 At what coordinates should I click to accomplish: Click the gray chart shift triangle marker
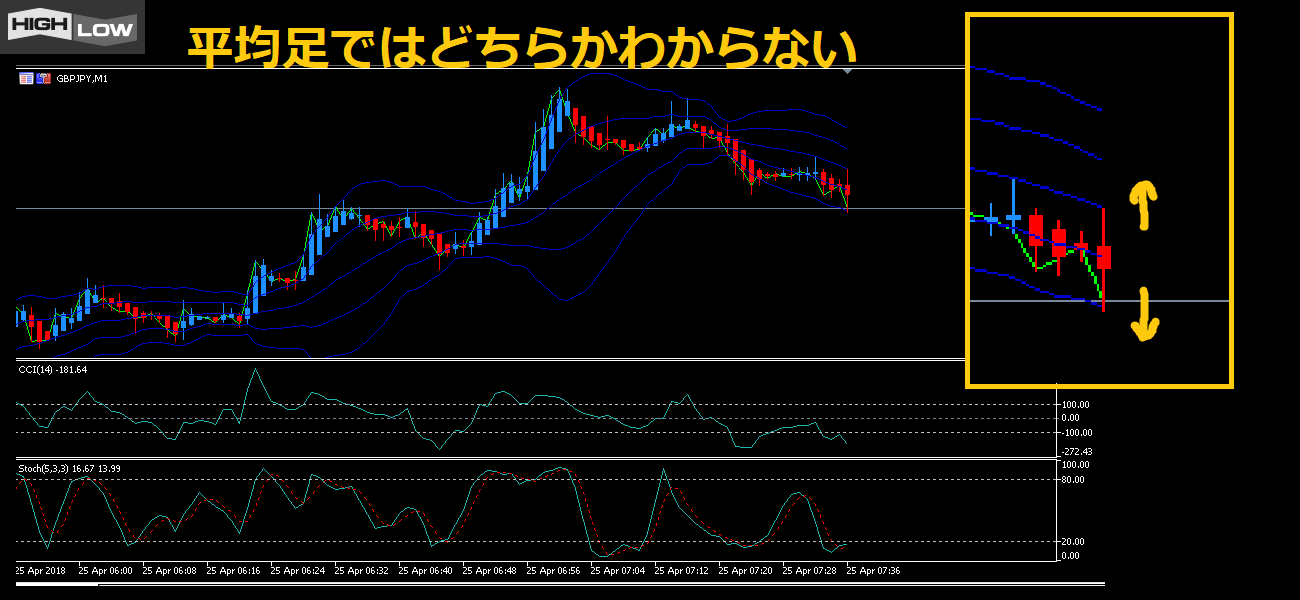pos(848,71)
